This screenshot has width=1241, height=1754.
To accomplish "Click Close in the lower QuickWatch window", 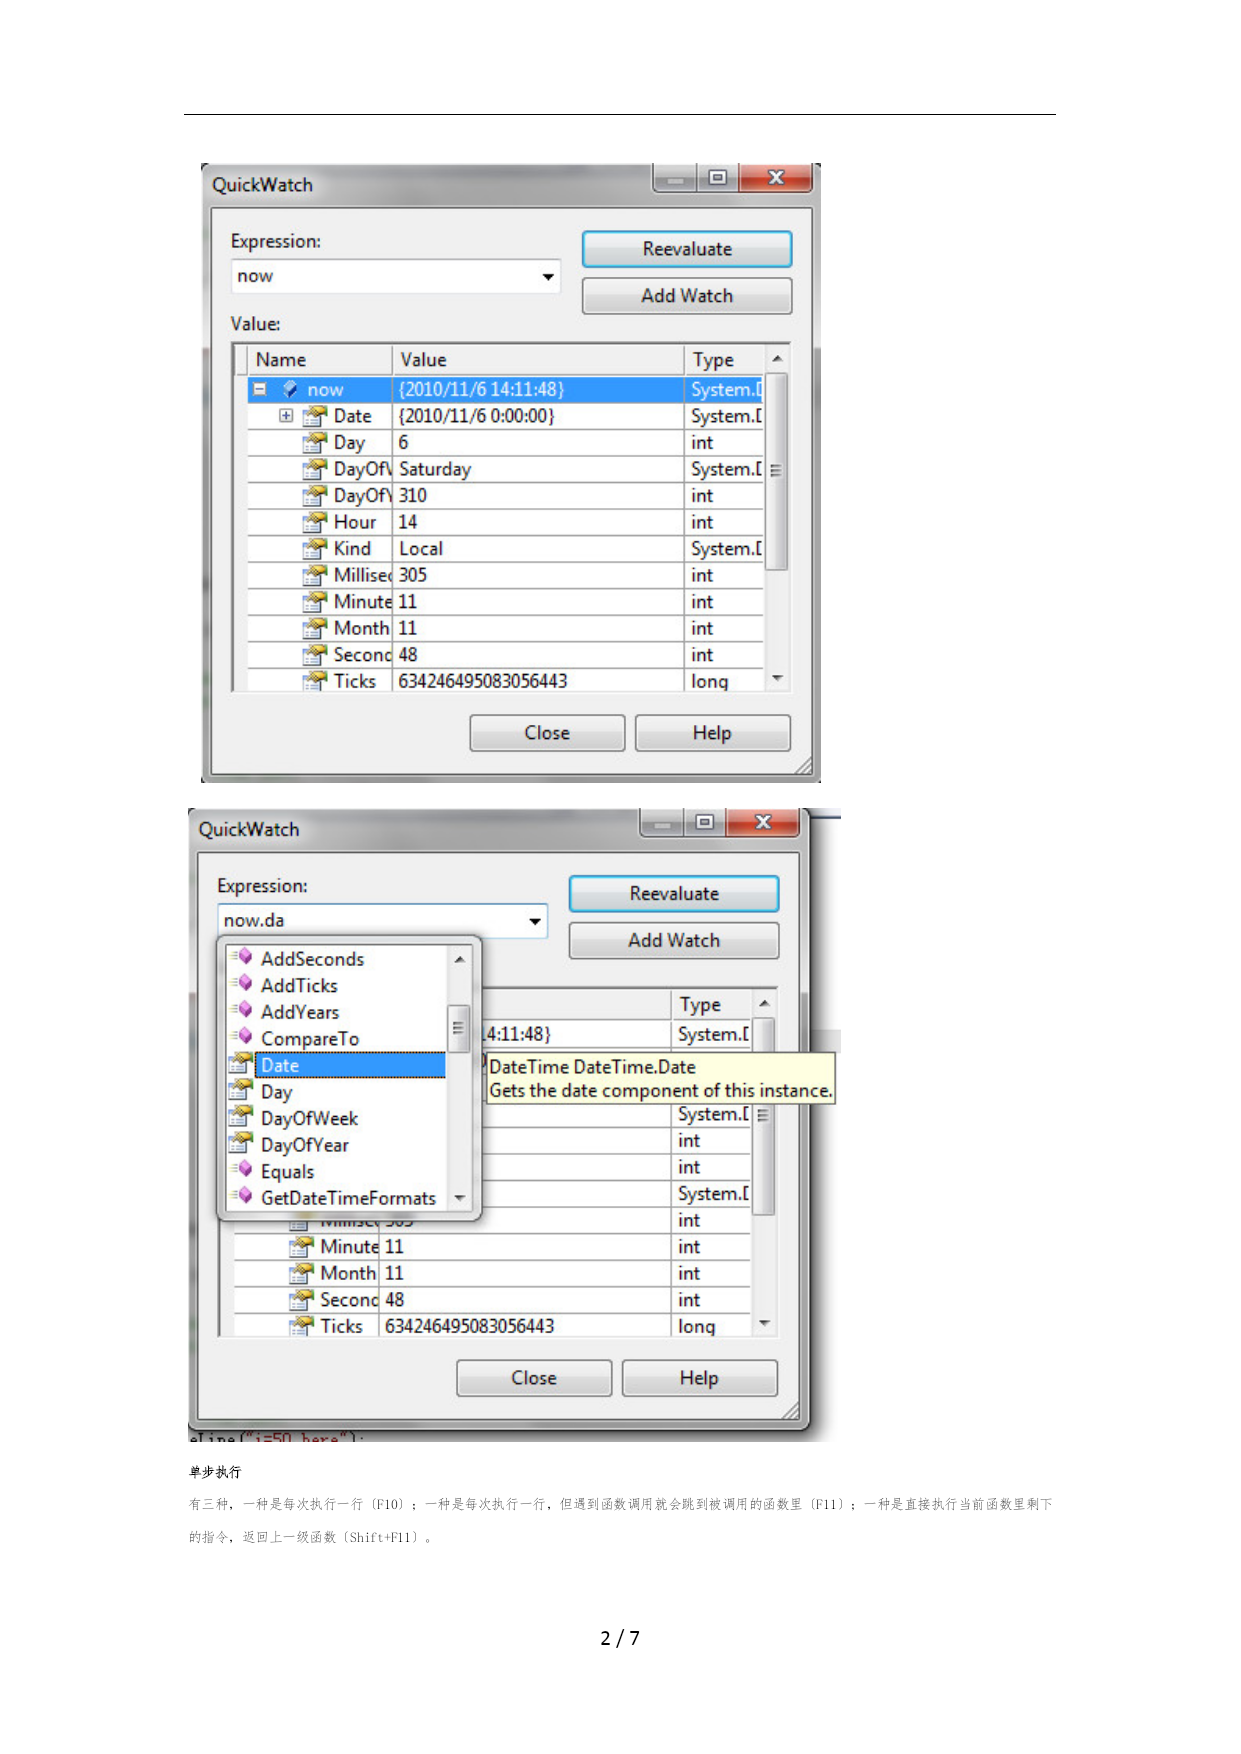I will pyautogui.click(x=534, y=1378).
